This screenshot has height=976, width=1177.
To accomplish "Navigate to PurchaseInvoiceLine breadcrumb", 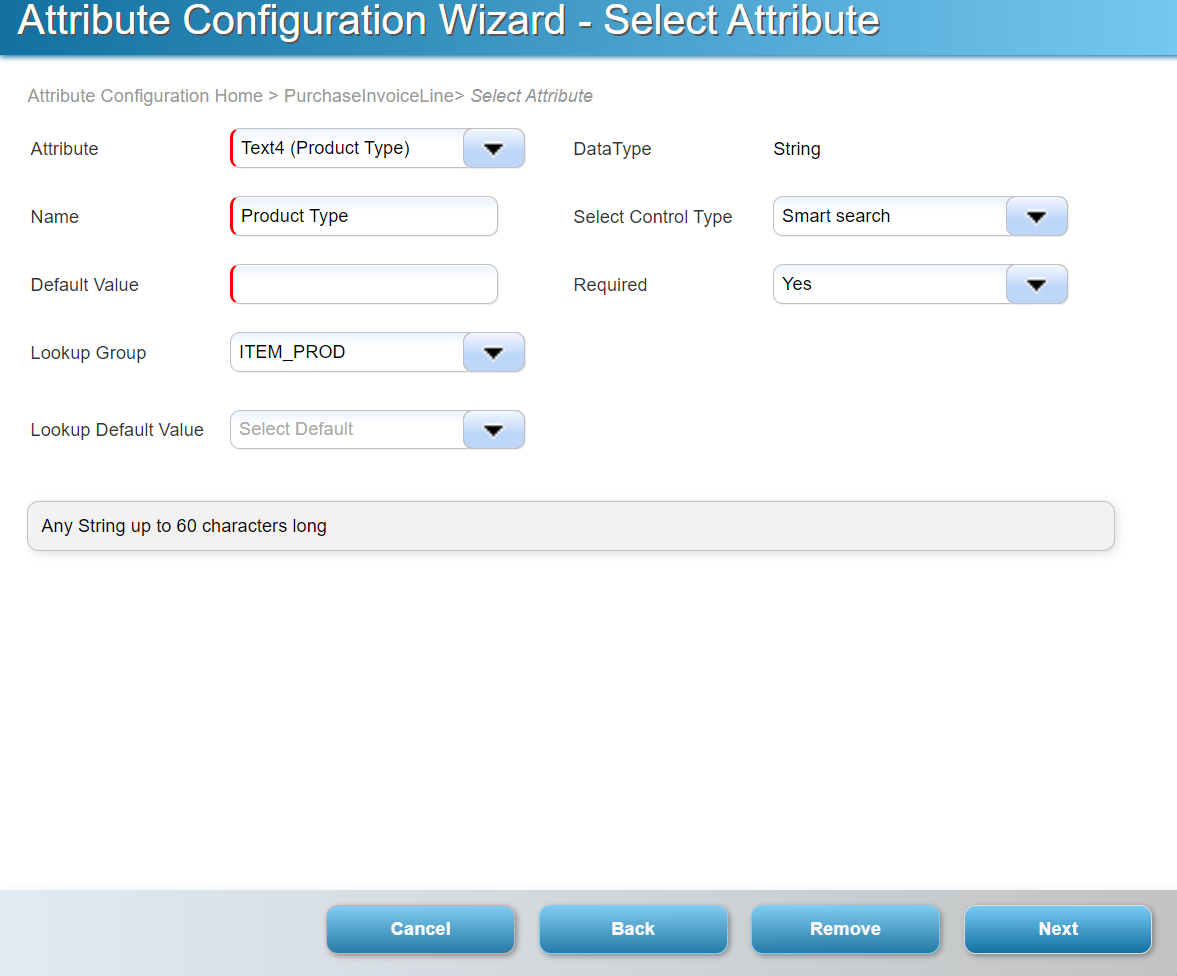I will coord(368,96).
